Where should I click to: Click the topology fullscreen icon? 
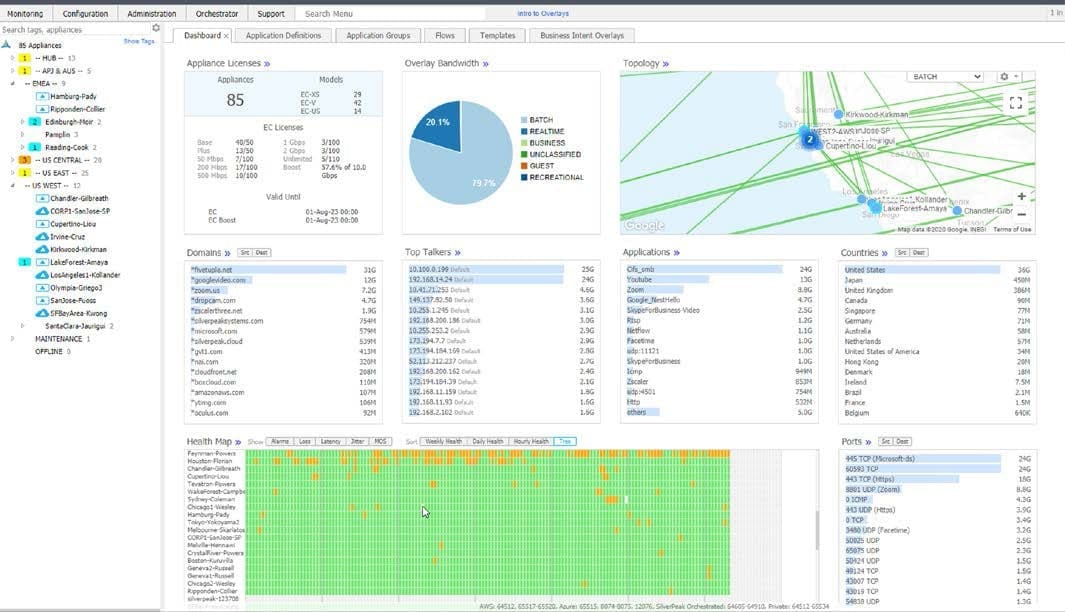(1016, 101)
